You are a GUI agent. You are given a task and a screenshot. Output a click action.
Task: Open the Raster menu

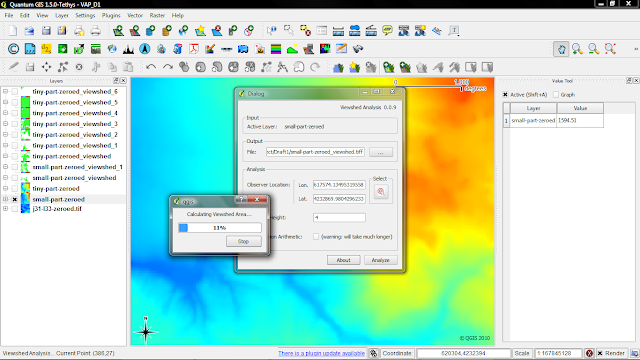click(x=157, y=16)
